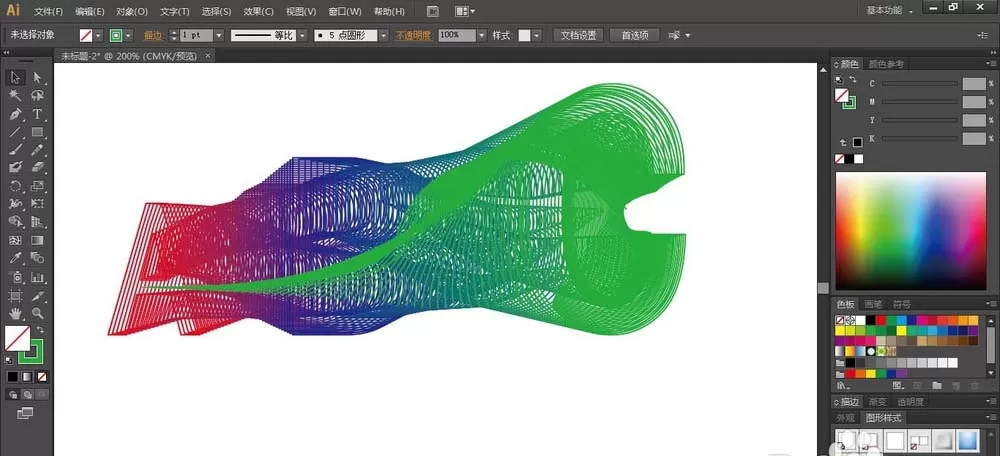Screen dimensions: 1000x456
Task: Expand the opacity 100% dropdown
Action: 482,36
